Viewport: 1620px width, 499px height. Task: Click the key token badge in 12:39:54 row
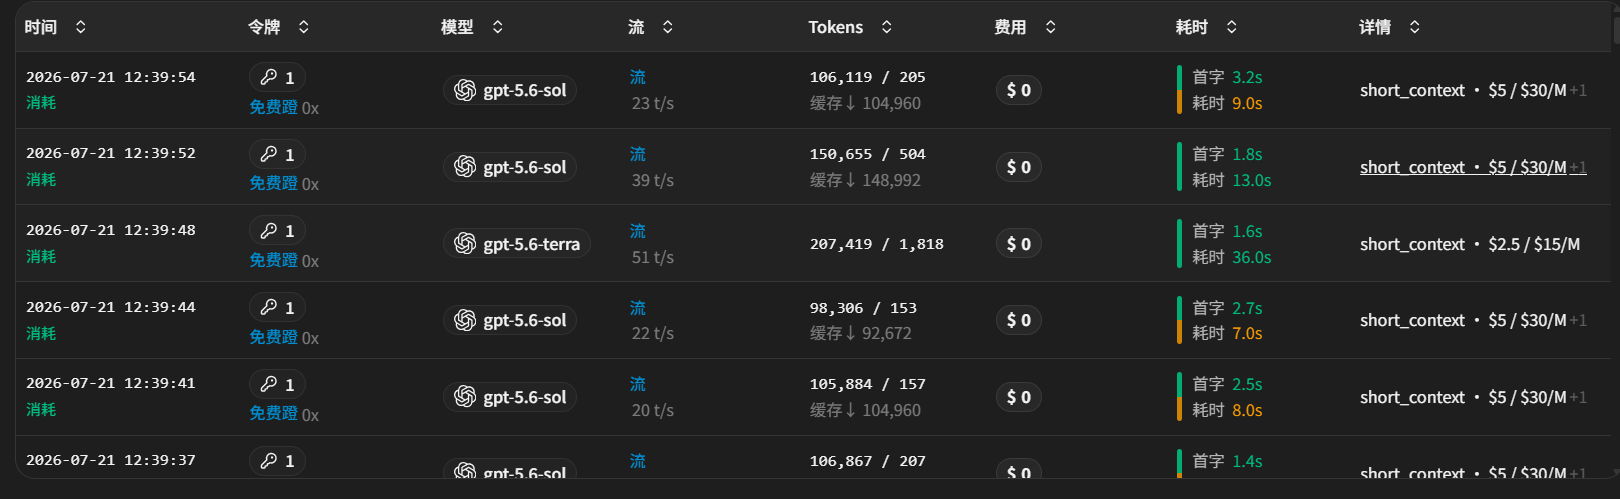tap(277, 77)
